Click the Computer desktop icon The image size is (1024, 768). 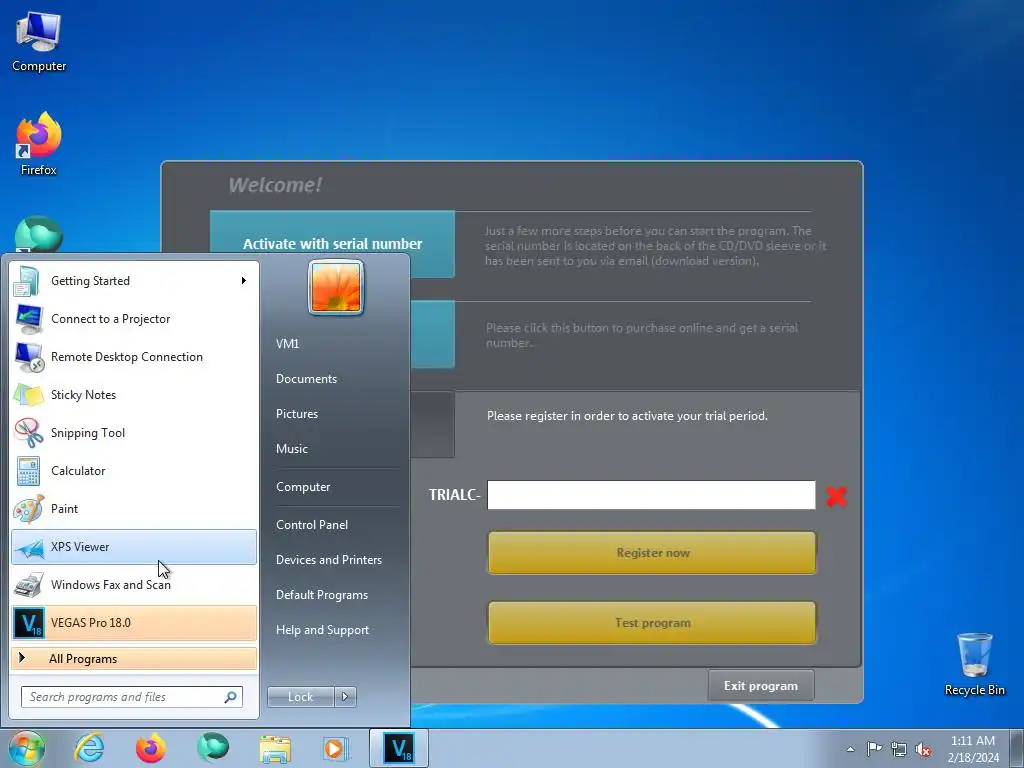[x=39, y=42]
